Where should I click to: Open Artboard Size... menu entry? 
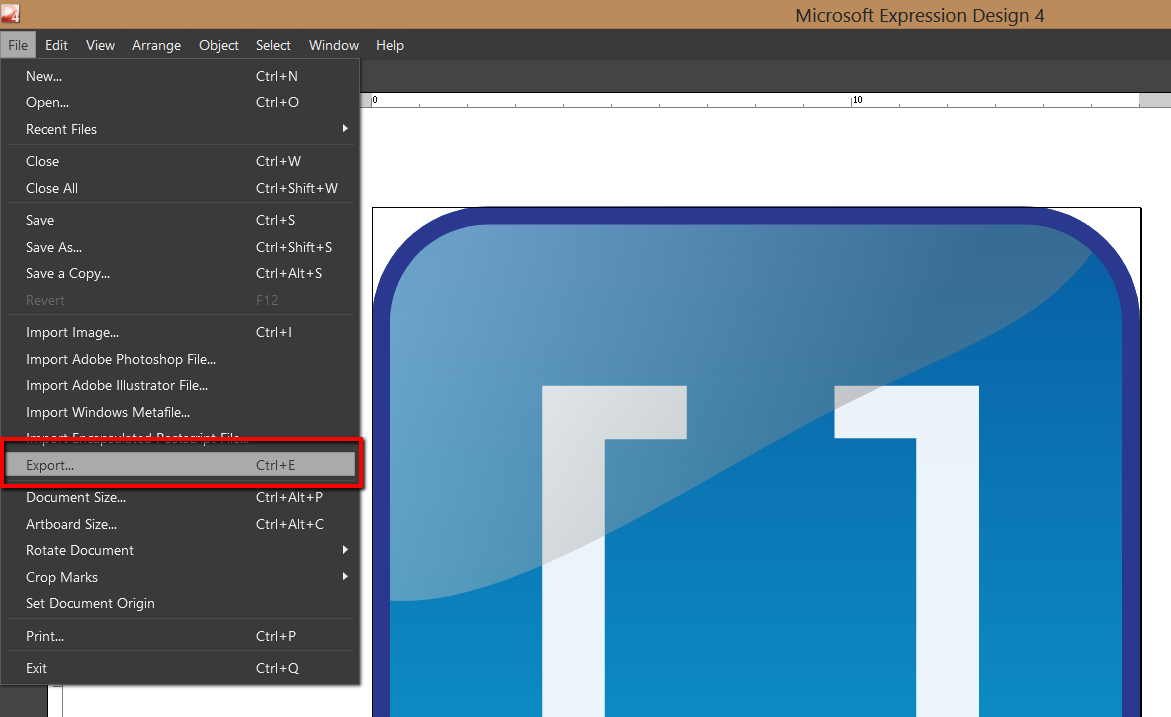tap(180, 524)
